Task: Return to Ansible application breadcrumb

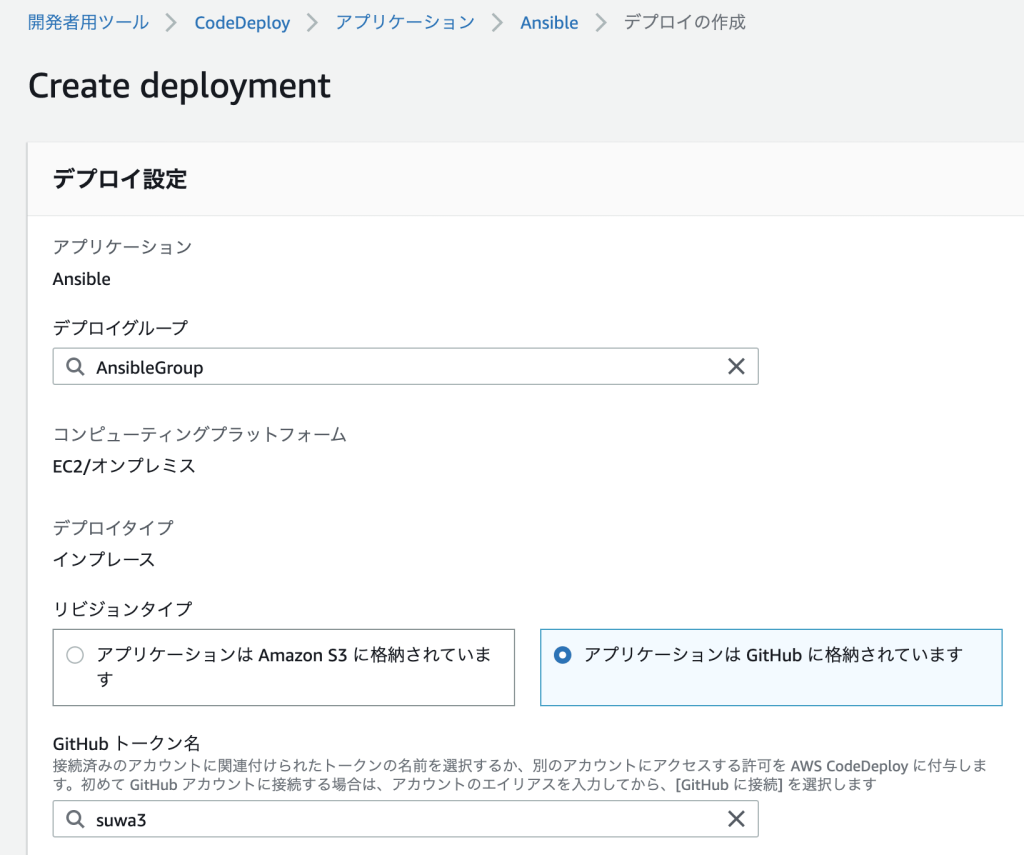Action: coord(549,22)
